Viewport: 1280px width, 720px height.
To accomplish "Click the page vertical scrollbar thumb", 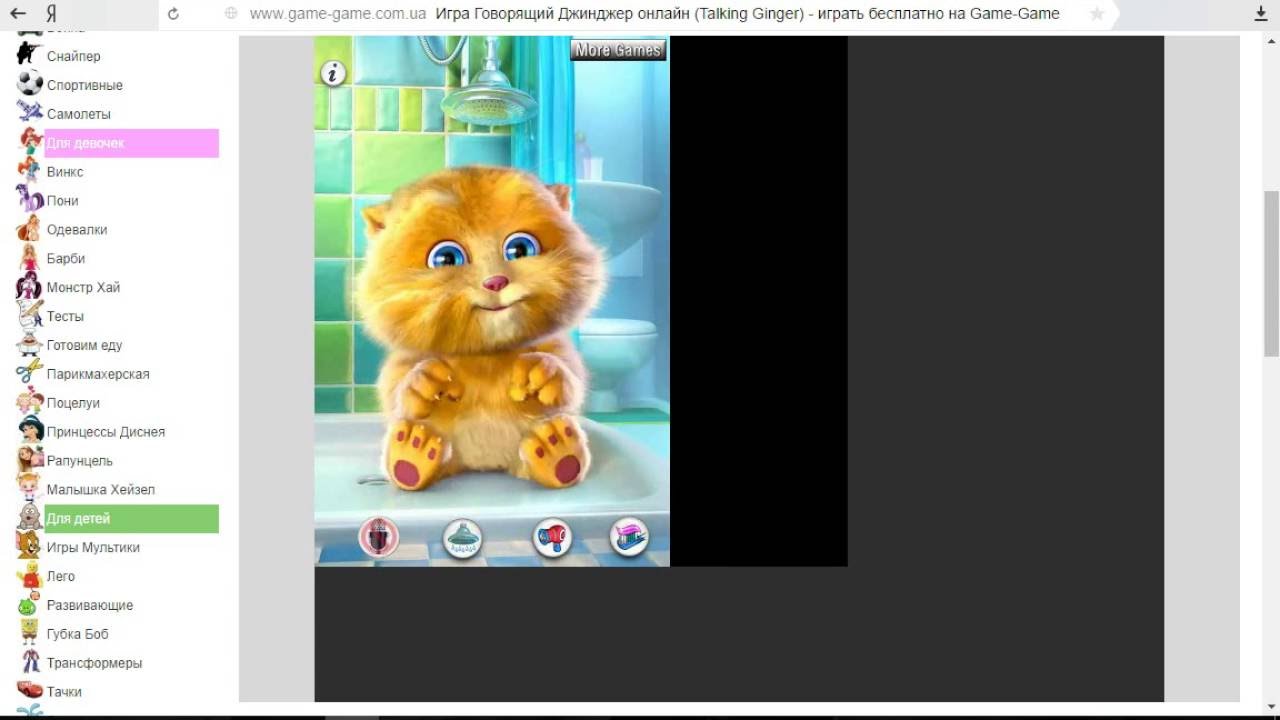I will point(1271,272).
